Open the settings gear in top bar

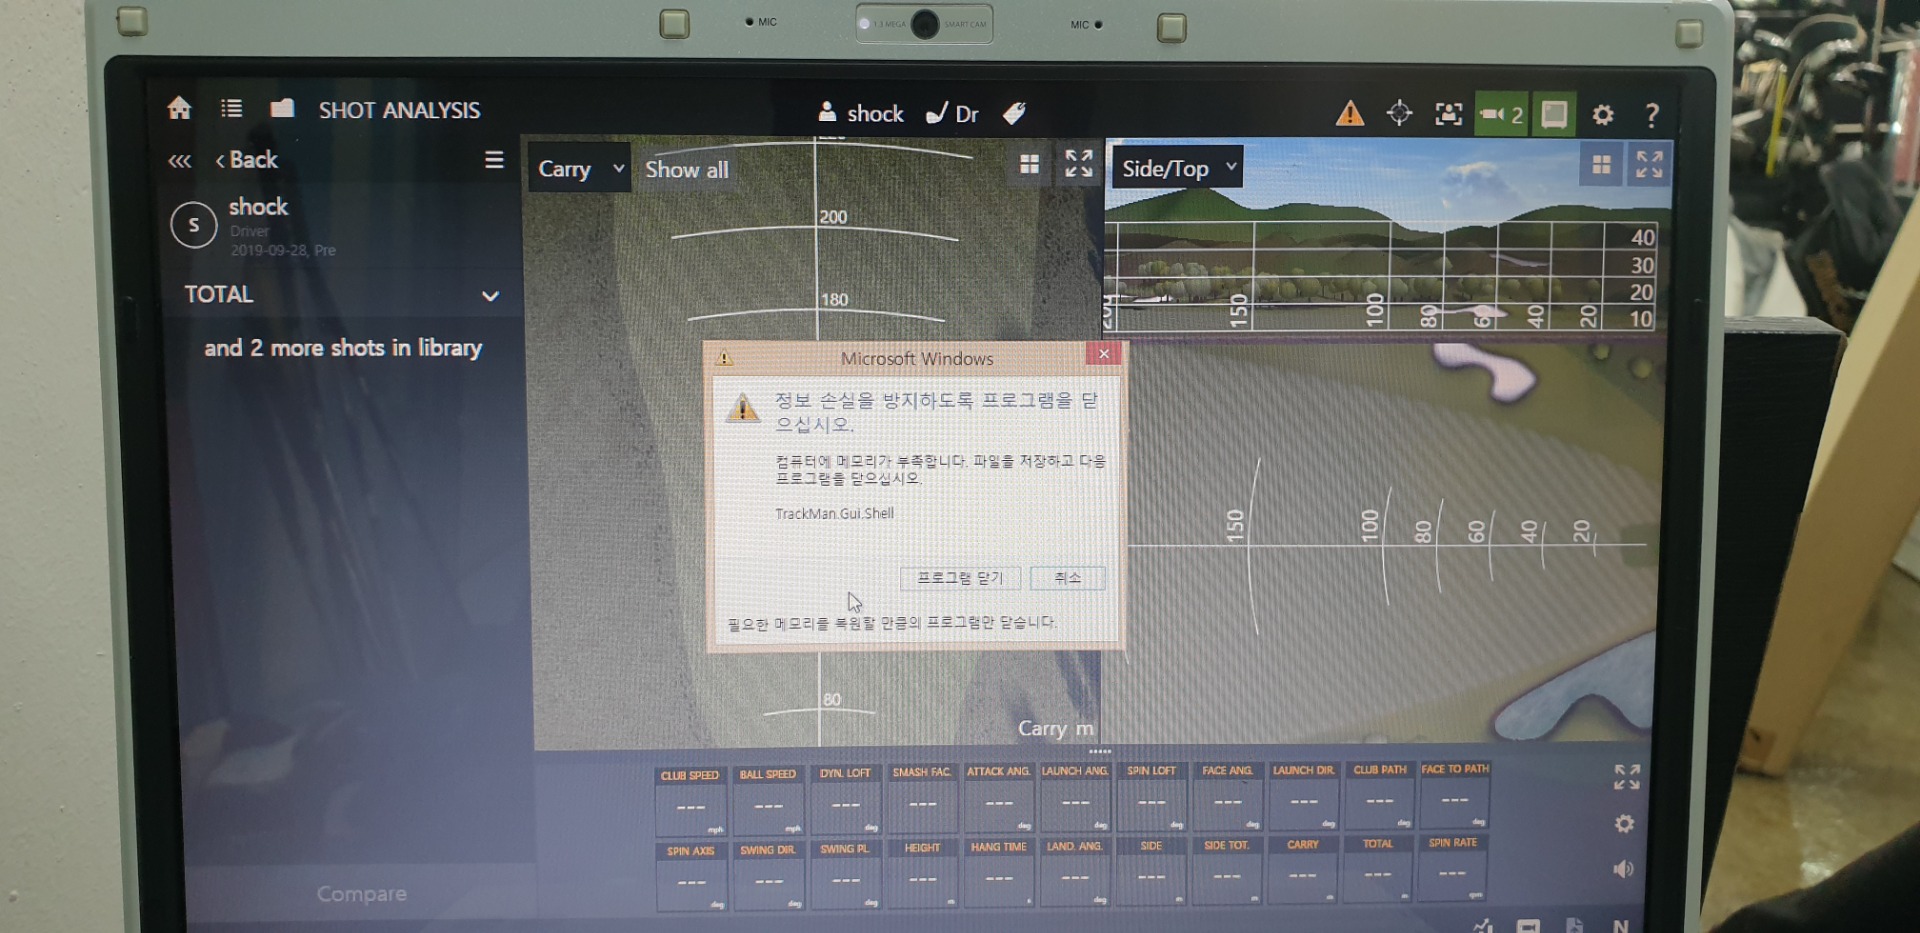tap(1602, 115)
